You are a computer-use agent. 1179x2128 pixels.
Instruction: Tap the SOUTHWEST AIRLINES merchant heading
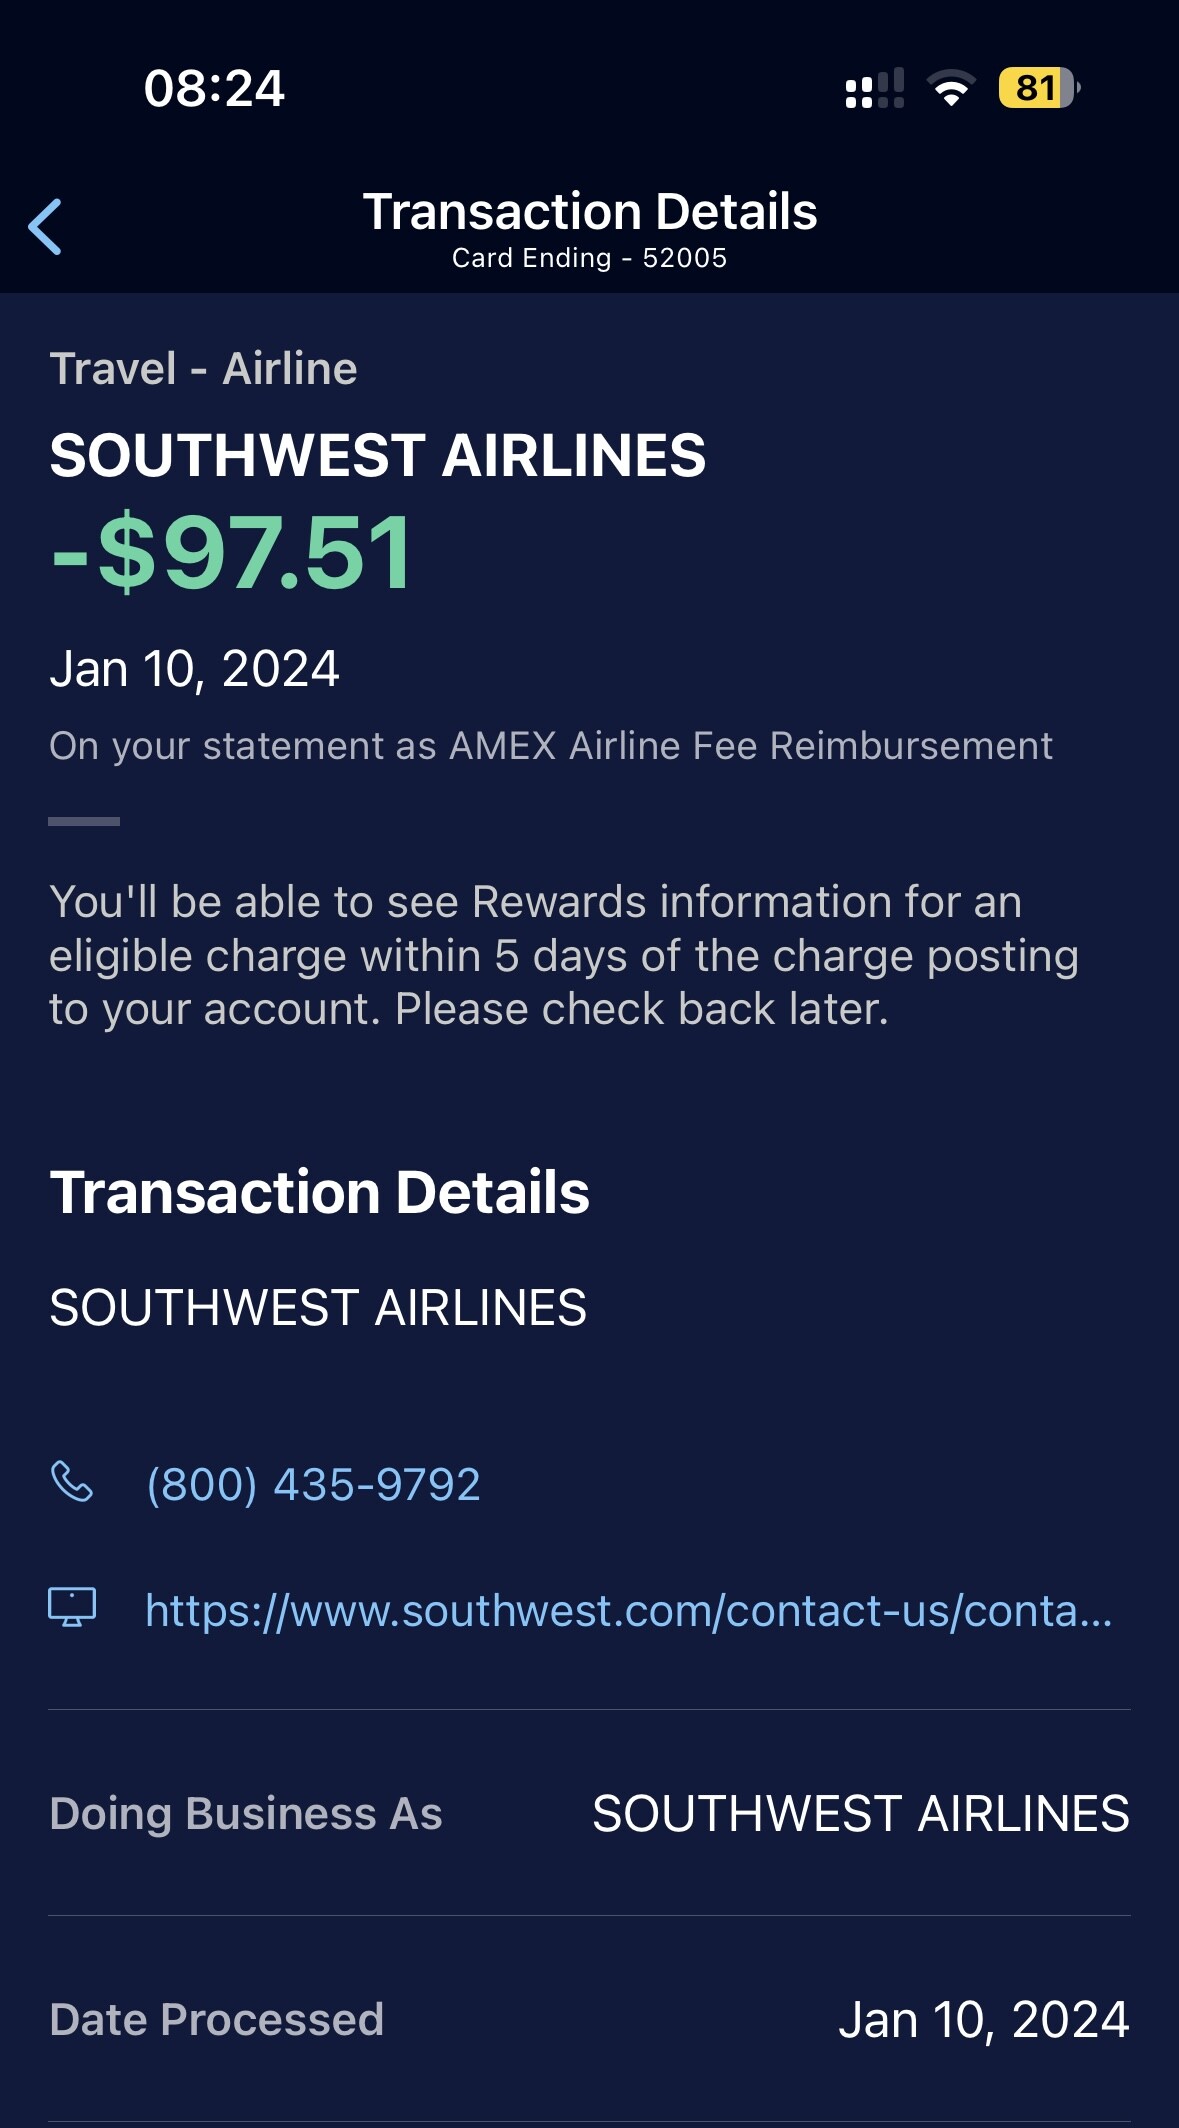[378, 455]
